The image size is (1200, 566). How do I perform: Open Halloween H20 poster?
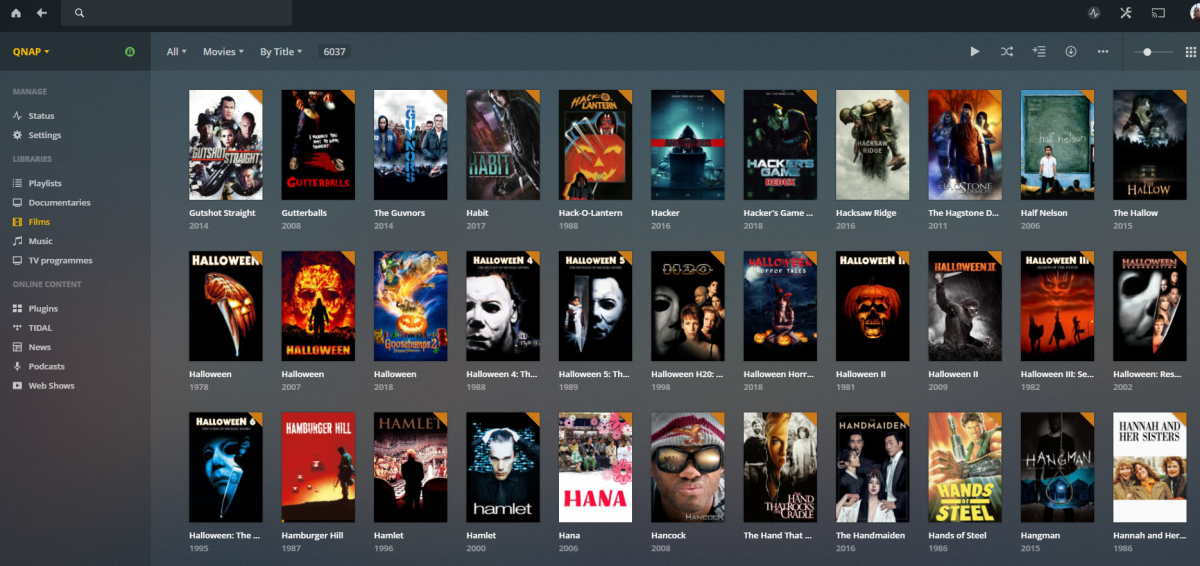(688, 306)
